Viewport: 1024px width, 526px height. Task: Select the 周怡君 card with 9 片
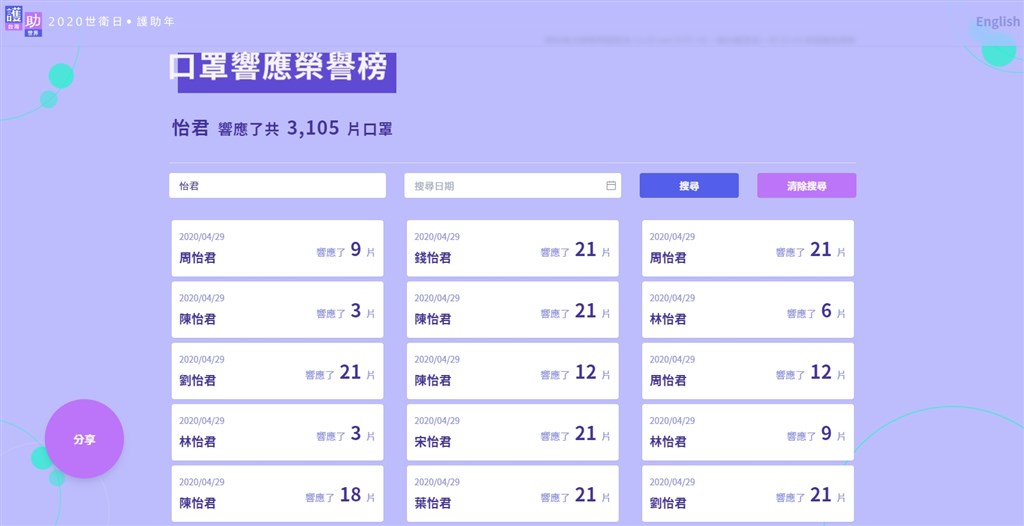tap(278, 248)
